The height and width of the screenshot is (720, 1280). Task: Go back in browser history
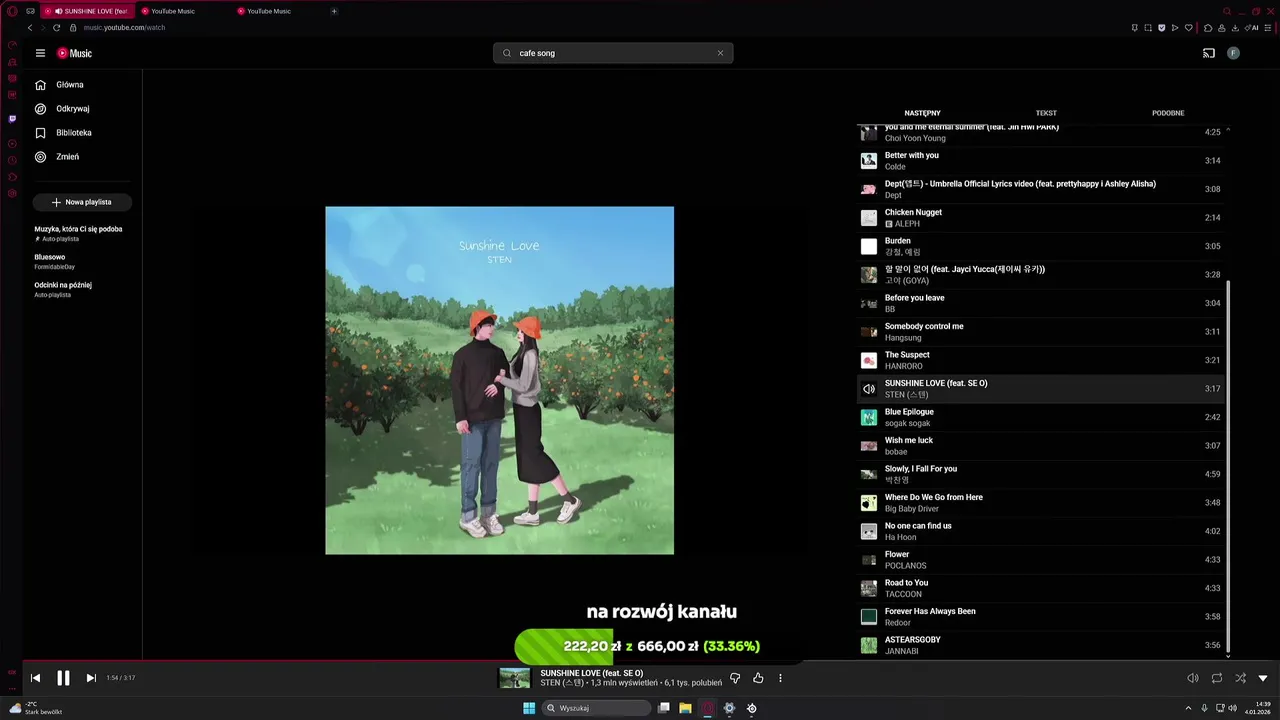click(29, 28)
